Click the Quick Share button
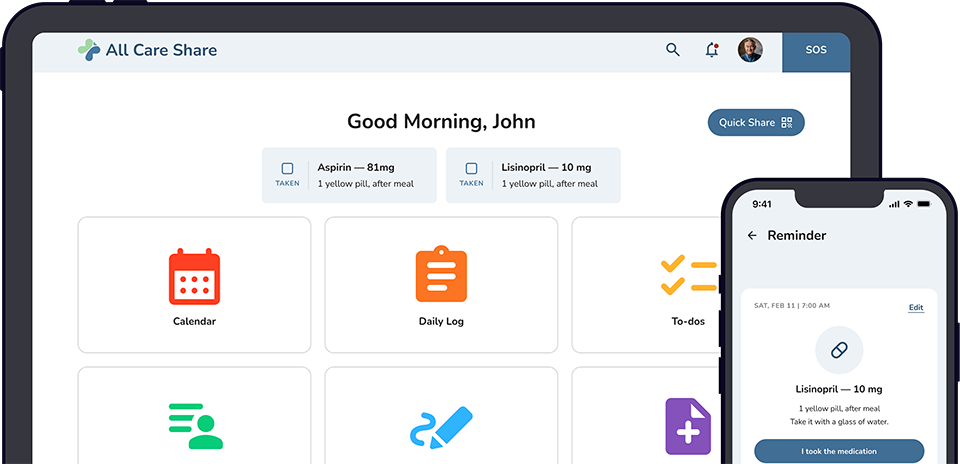The height and width of the screenshot is (464, 960). (756, 122)
